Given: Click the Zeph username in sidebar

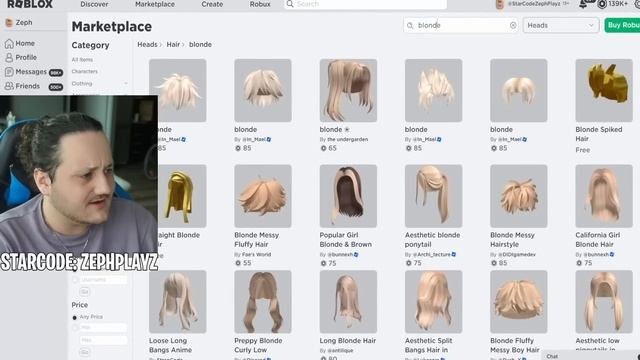Looking at the screenshot, I should point(24,22).
